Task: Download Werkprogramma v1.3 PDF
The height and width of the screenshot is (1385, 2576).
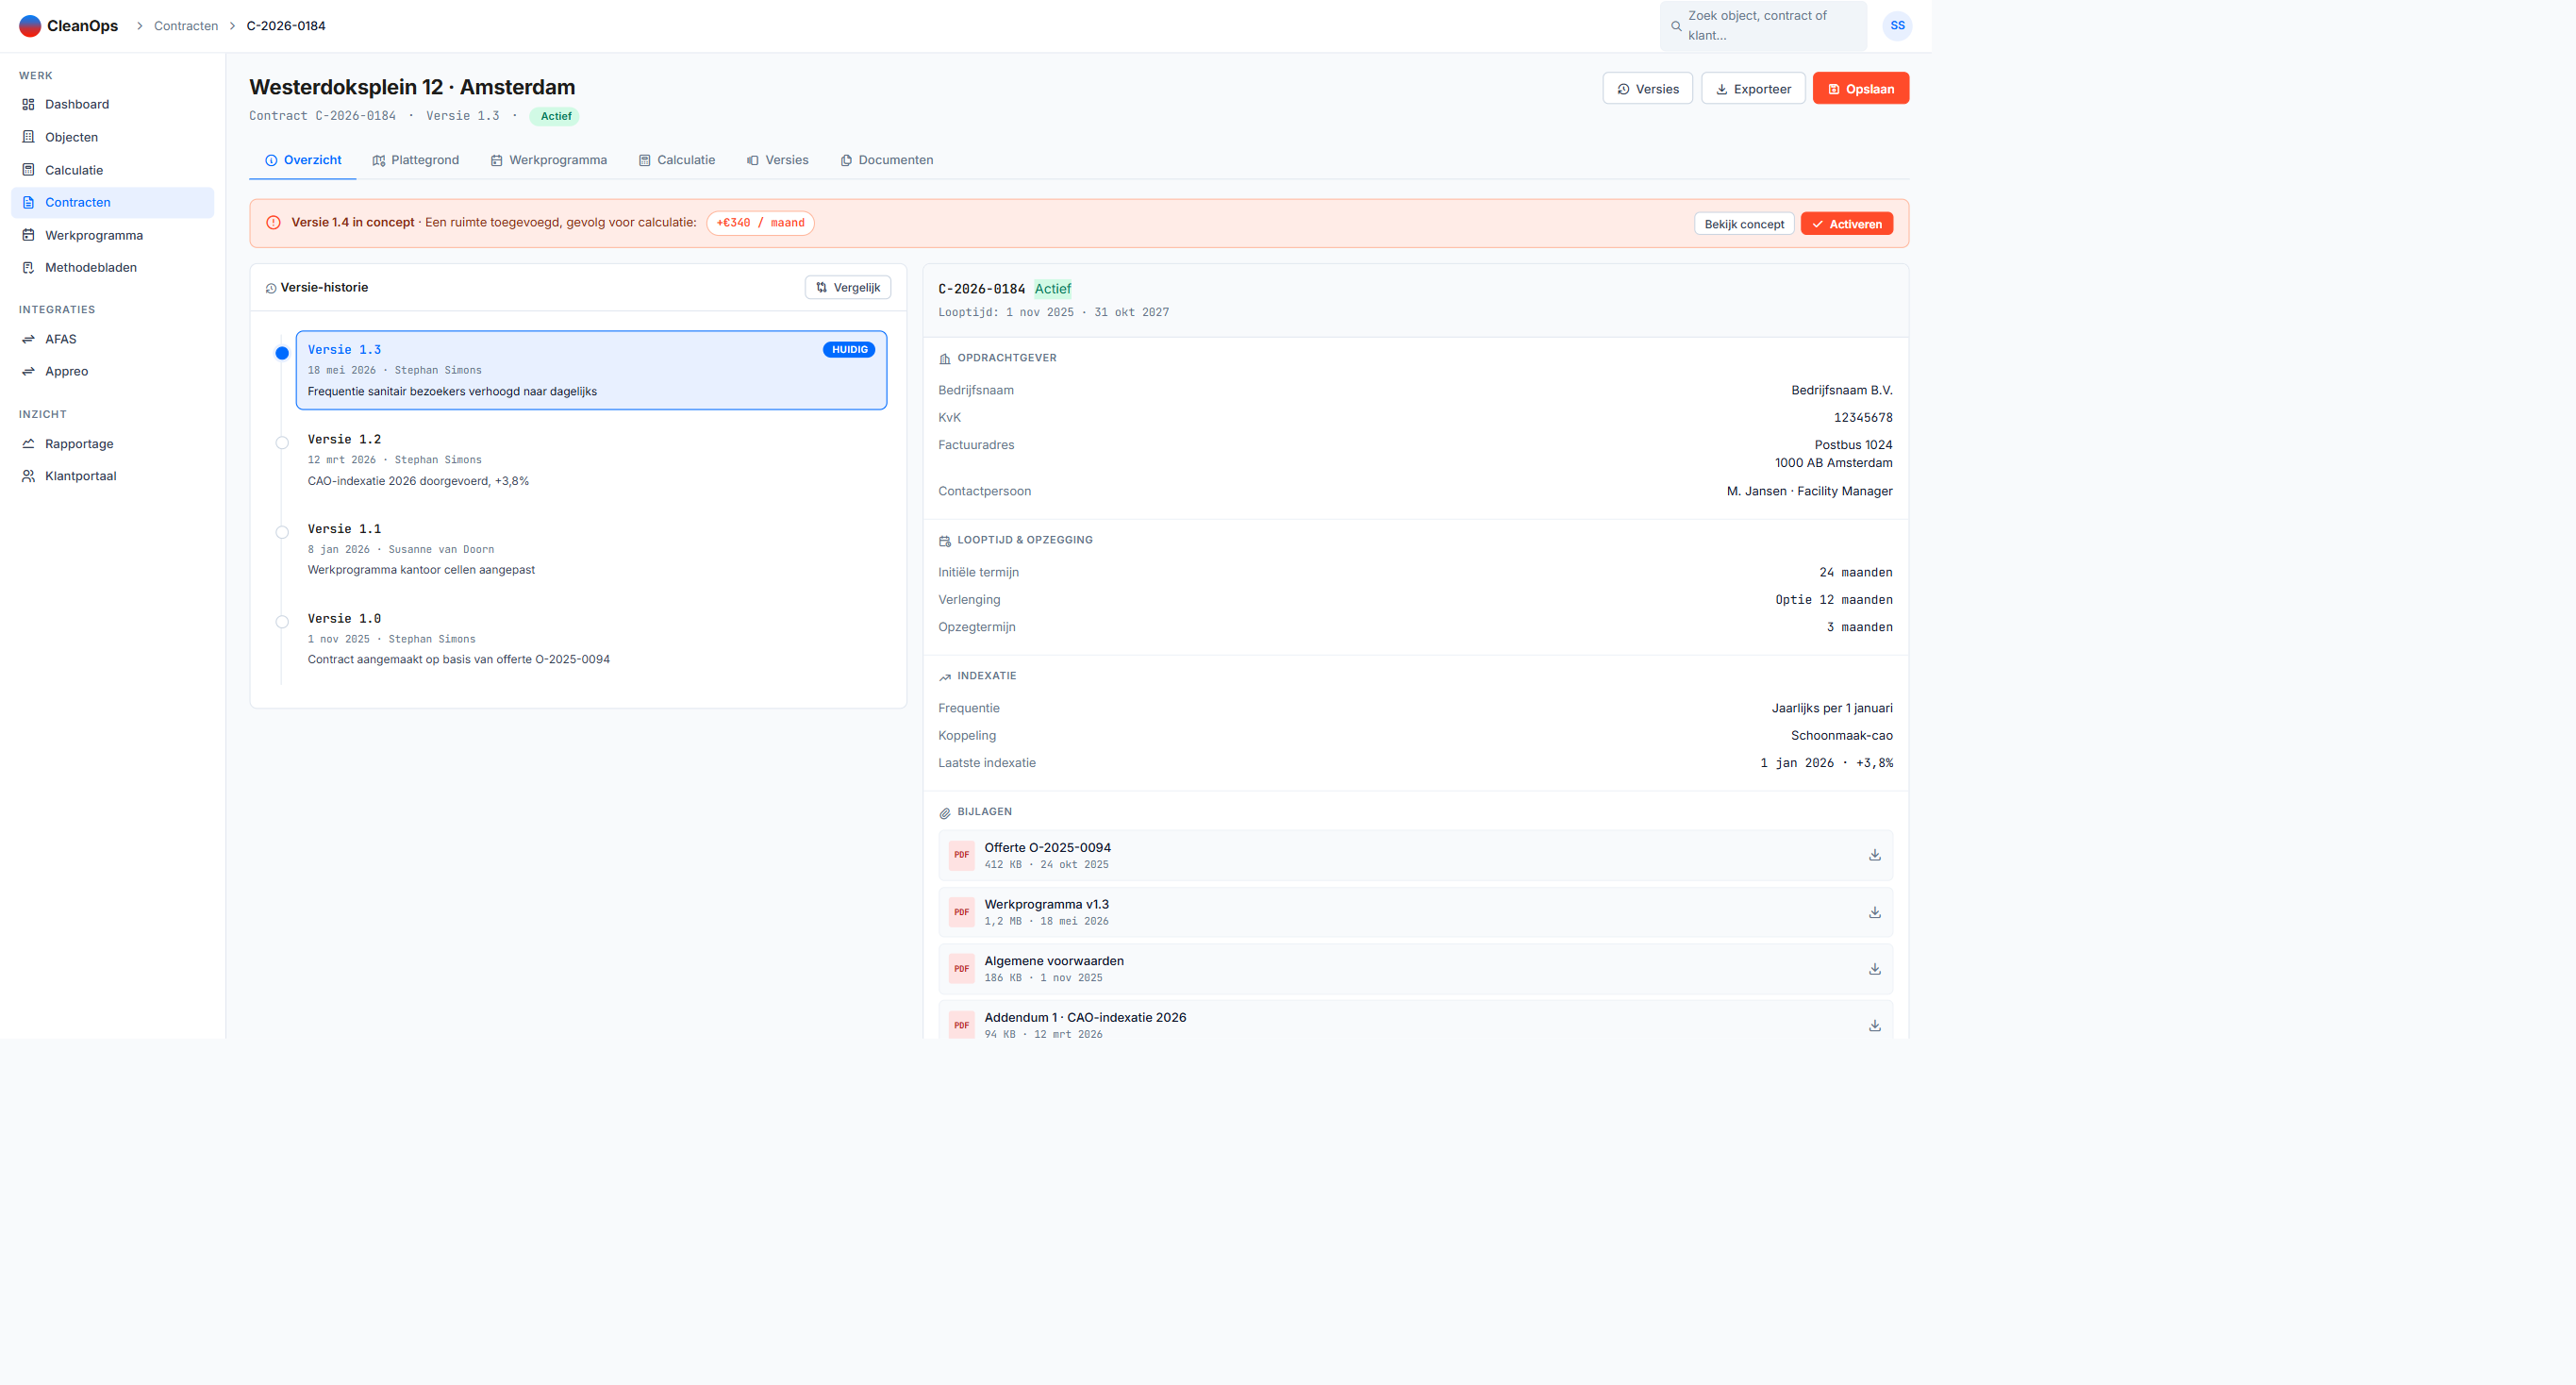Action: pos(1875,912)
